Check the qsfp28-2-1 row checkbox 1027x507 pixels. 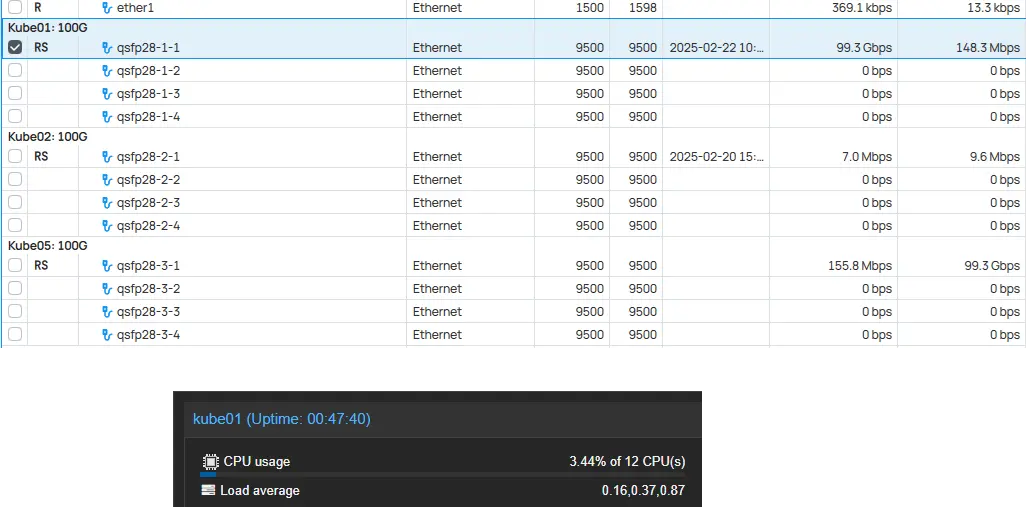15,156
